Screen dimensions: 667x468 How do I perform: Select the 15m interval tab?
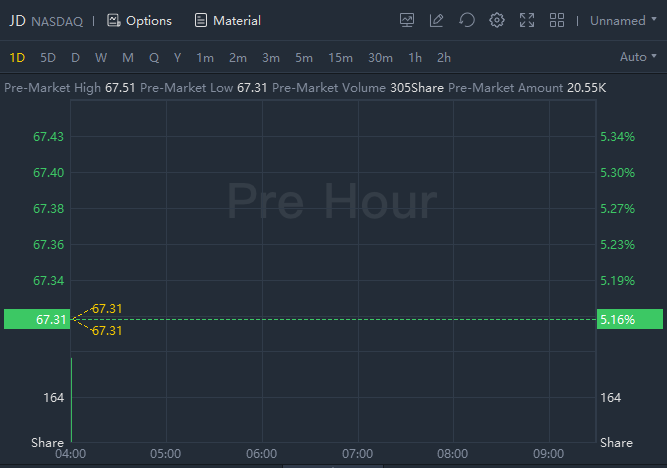340,57
